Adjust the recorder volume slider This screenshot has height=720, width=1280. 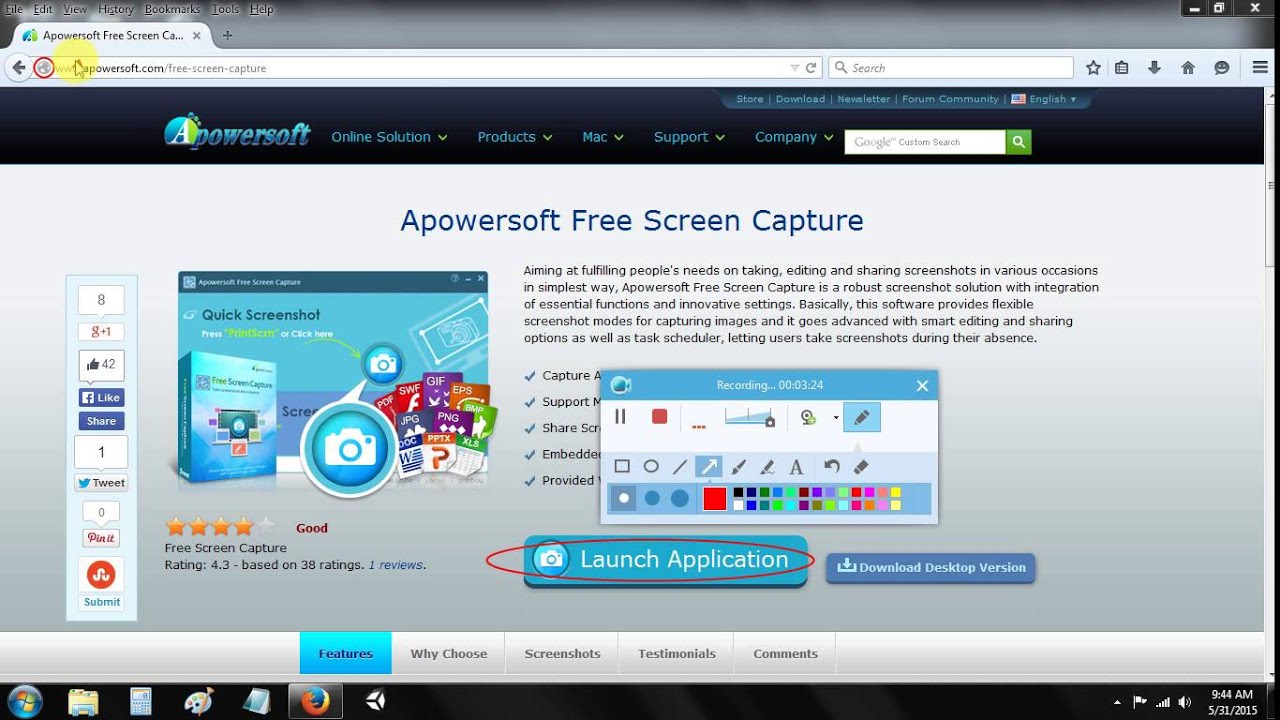tap(750, 418)
